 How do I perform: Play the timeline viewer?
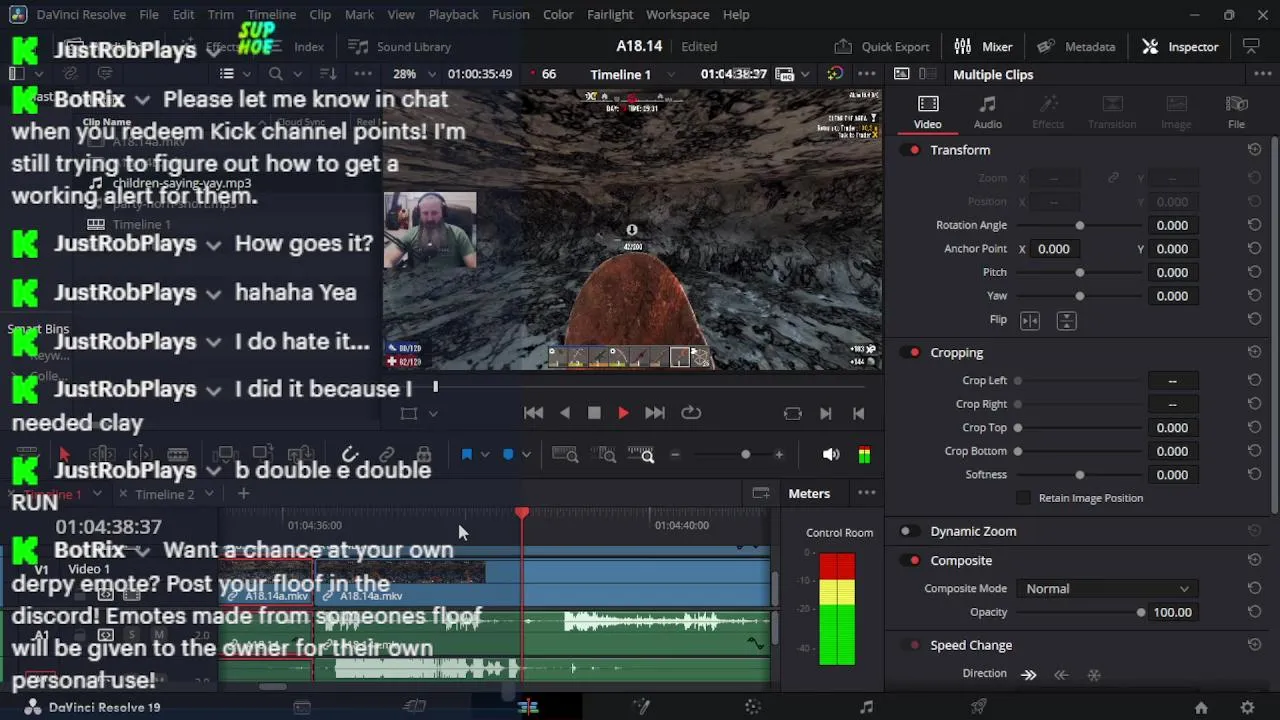click(x=623, y=413)
